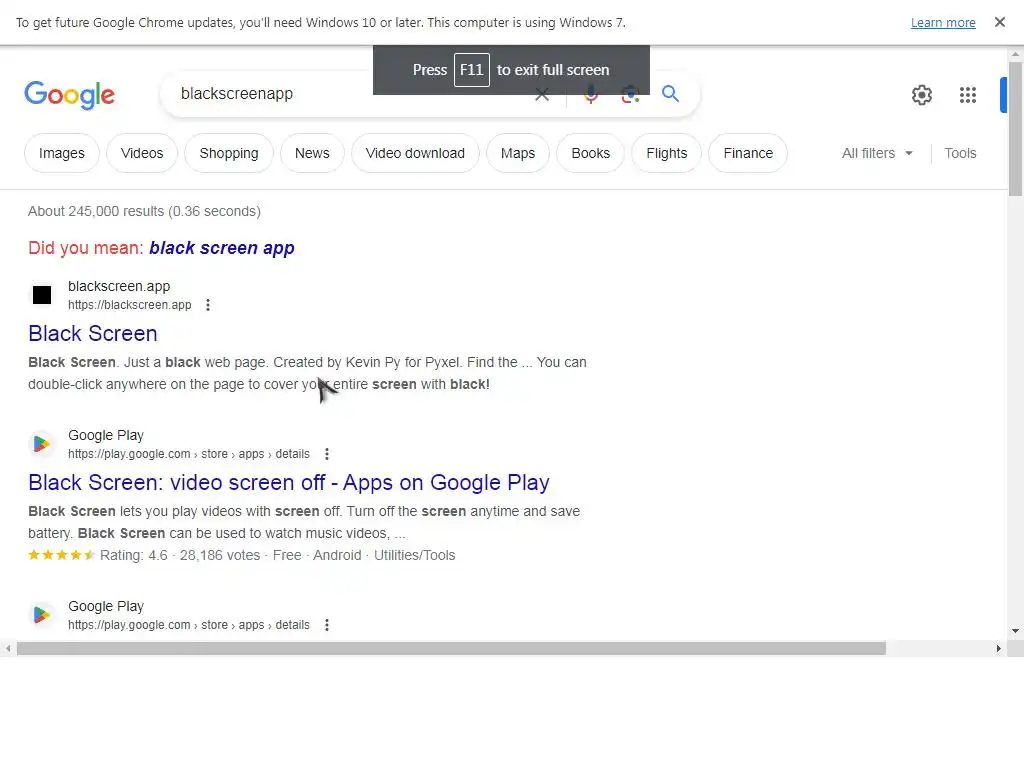This screenshot has height=768, width=1024.
Task: Open the Black Screen result title
Action: pyautogui.click(x=93, y=334)
